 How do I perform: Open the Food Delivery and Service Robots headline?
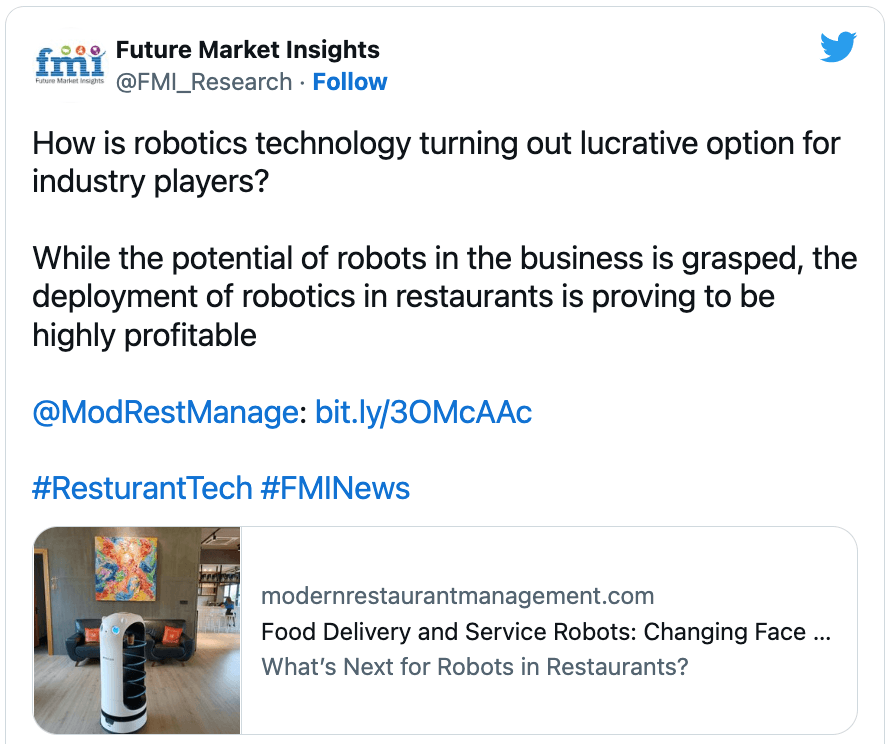(546, 632)
